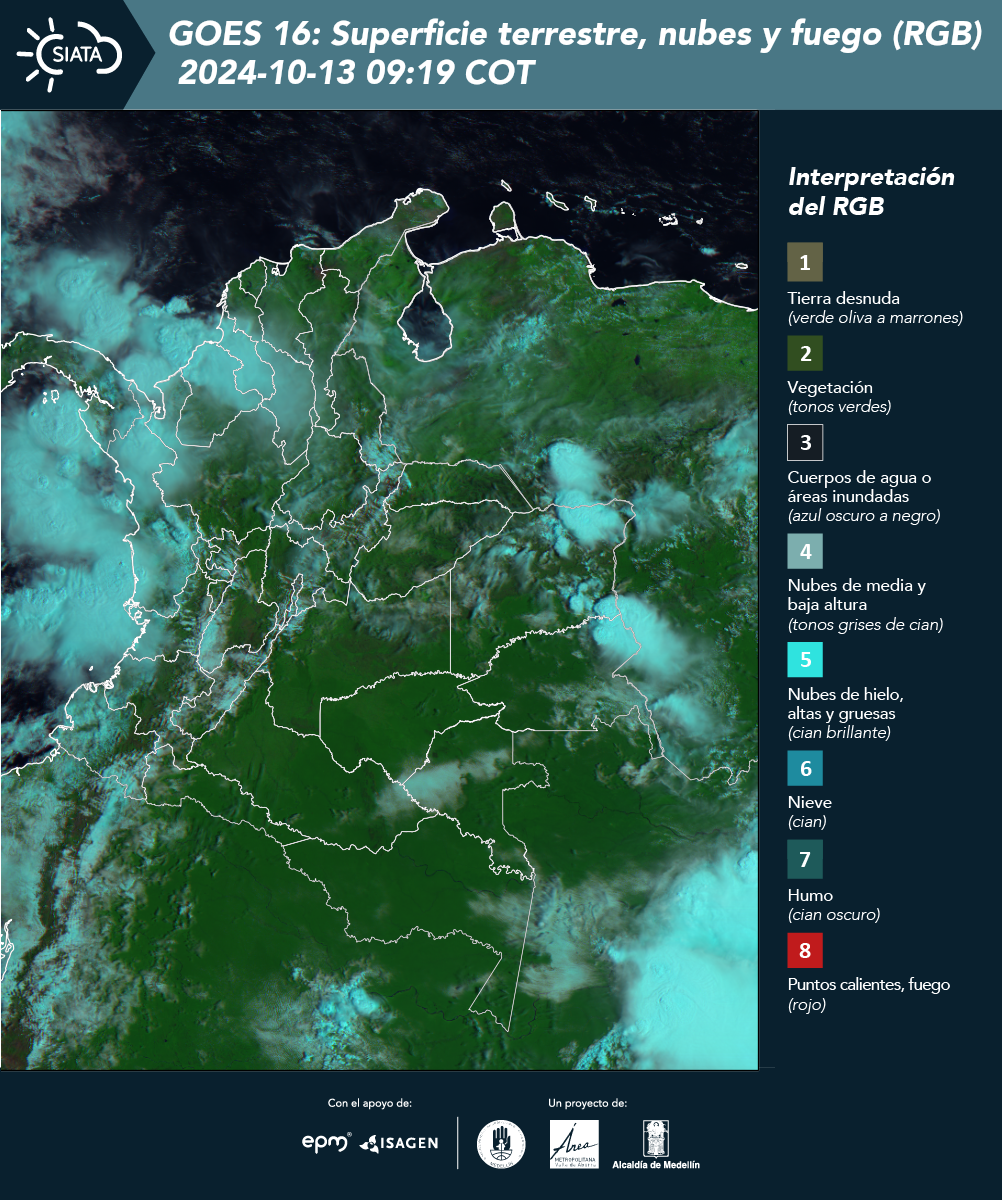Click the title "GOES 16: Superficie terrestre, nubes y fuego (RGB)"
The image size is (1002, 1200).
pyautogui.click(x=576, y=35)
